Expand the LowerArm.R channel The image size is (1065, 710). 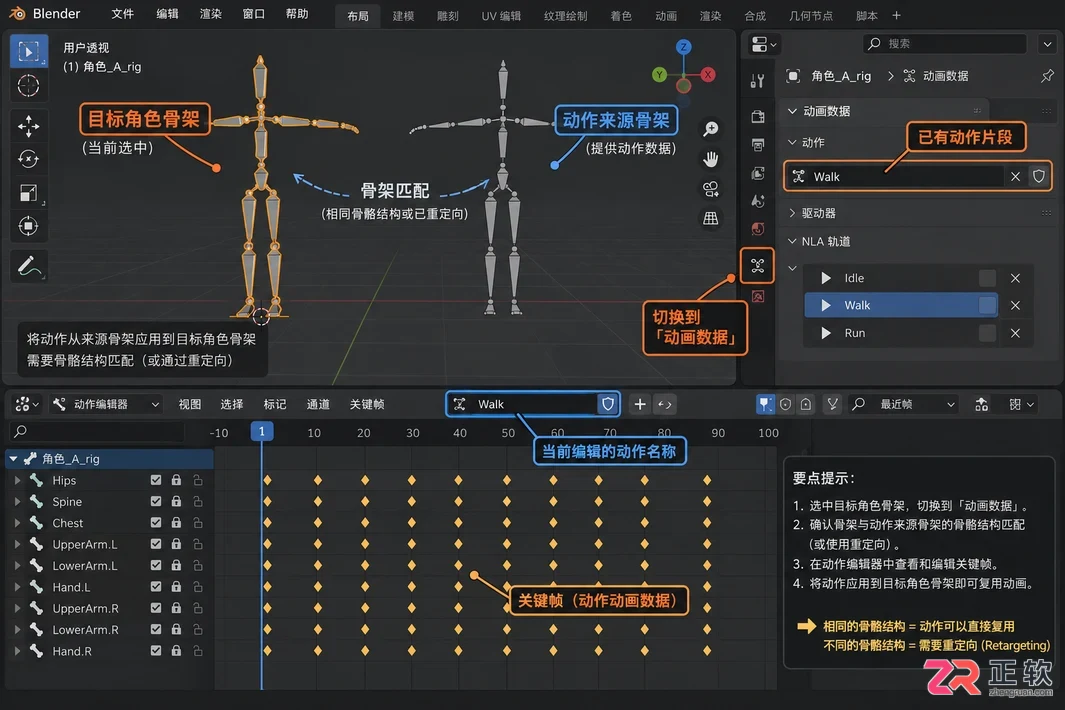(x=17, y=630)
